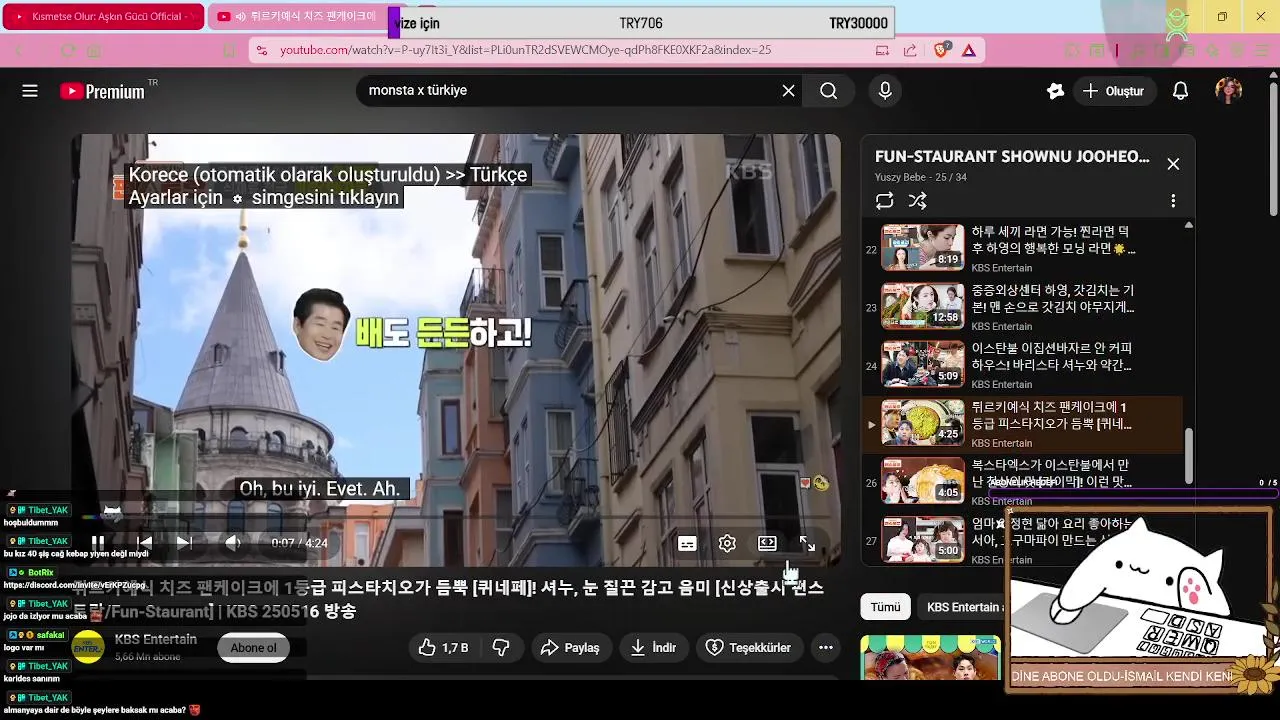Open the account avatar menu
The image size is (1280, 720).
tap(1228, 91)
